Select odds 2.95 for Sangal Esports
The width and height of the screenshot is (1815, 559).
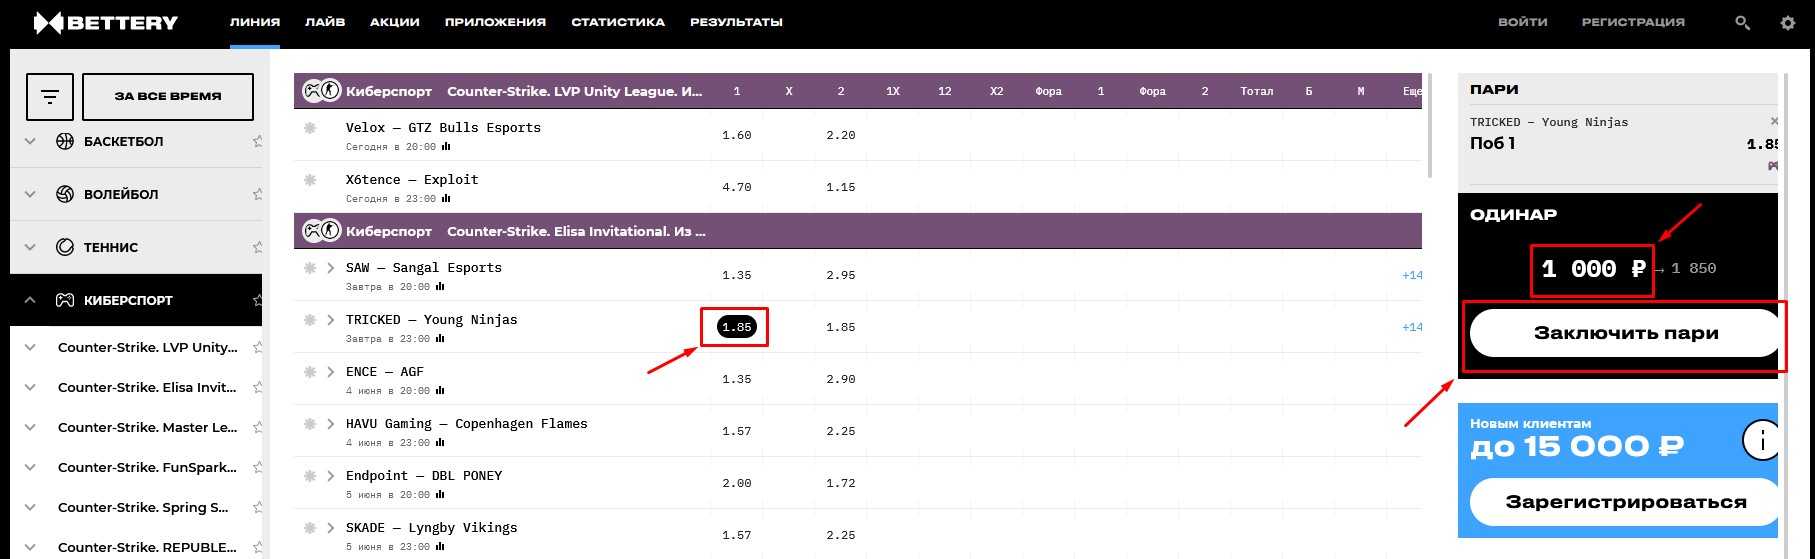click(840, 275)
